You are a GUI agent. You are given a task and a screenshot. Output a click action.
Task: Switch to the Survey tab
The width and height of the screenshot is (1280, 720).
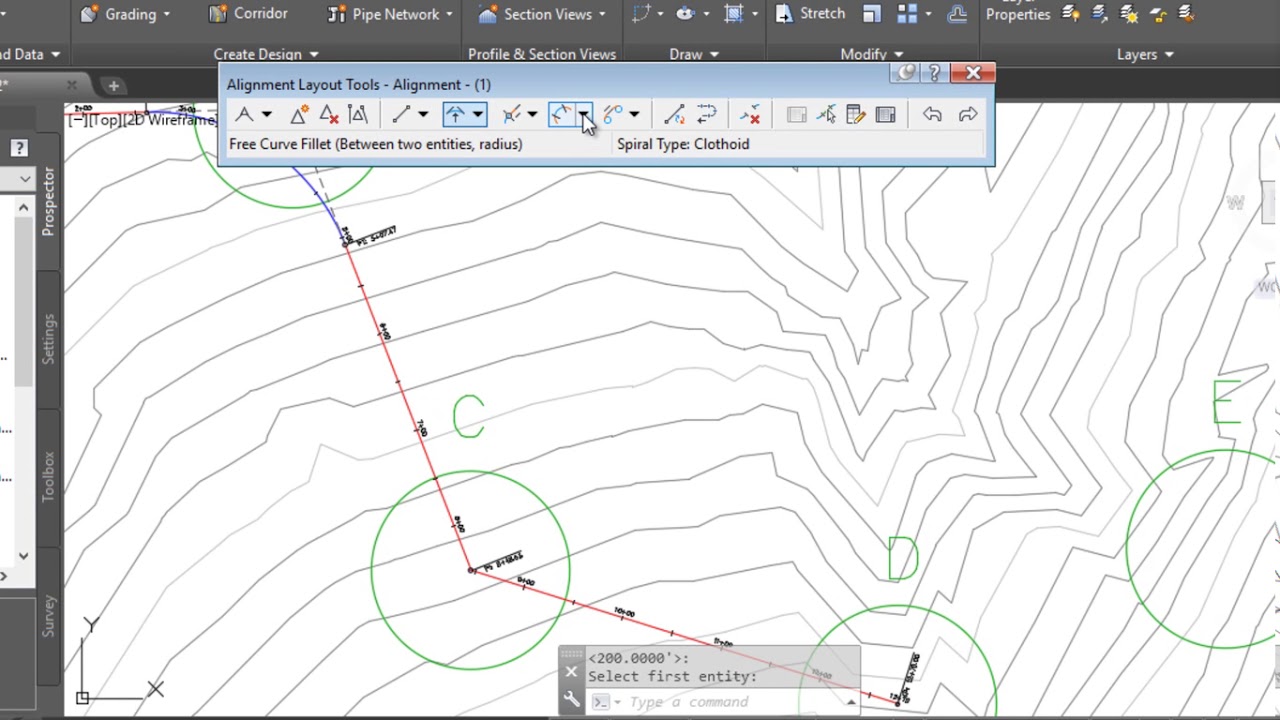(48, 616)
